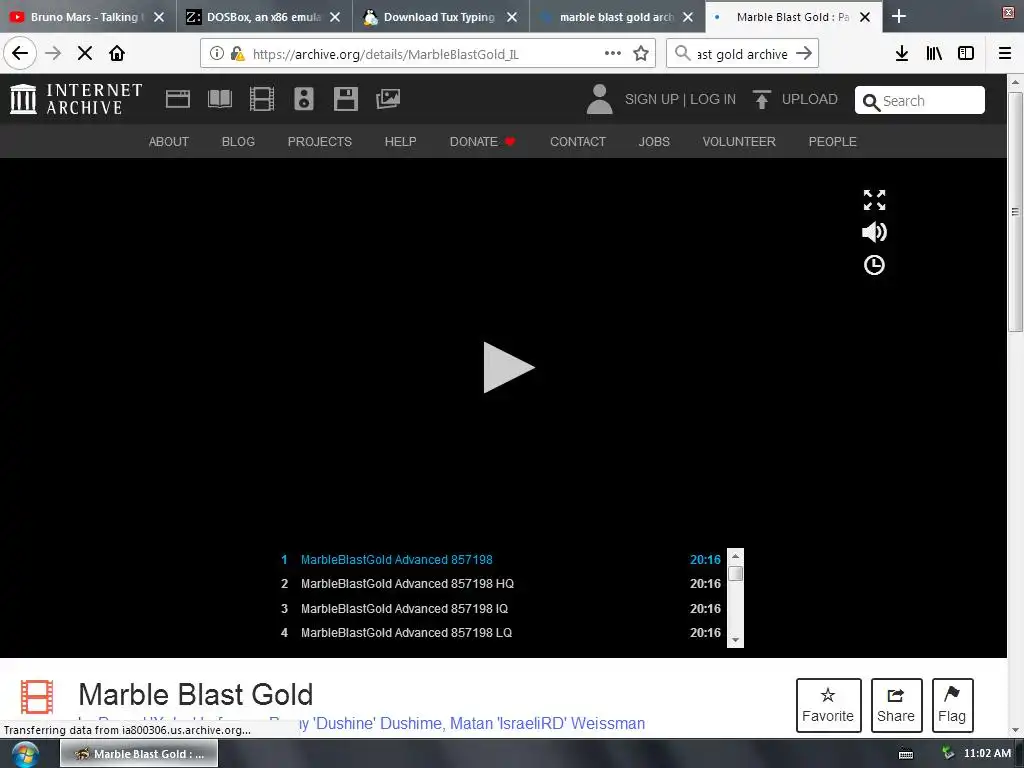The width and height of the screenshot is (1024, 768).
Task: Open the Internet Archive video icon
Action: (262, 99)
